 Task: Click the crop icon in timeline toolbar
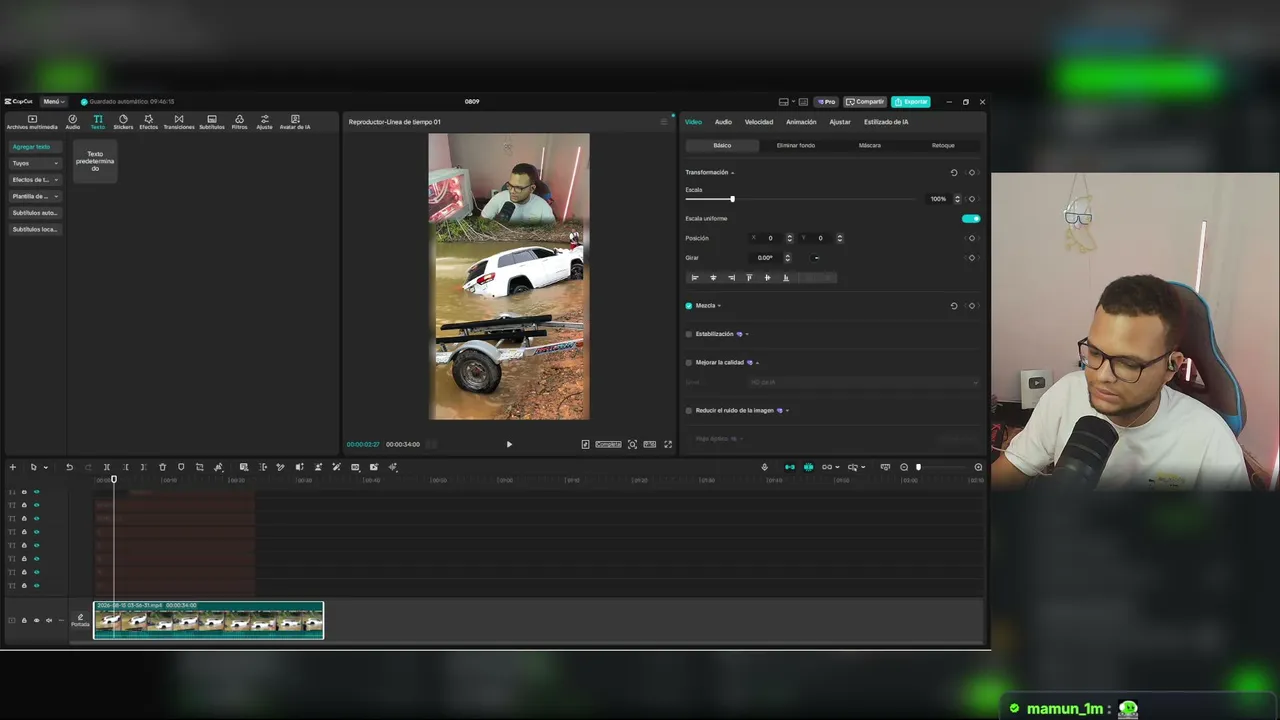click(199, 467)
